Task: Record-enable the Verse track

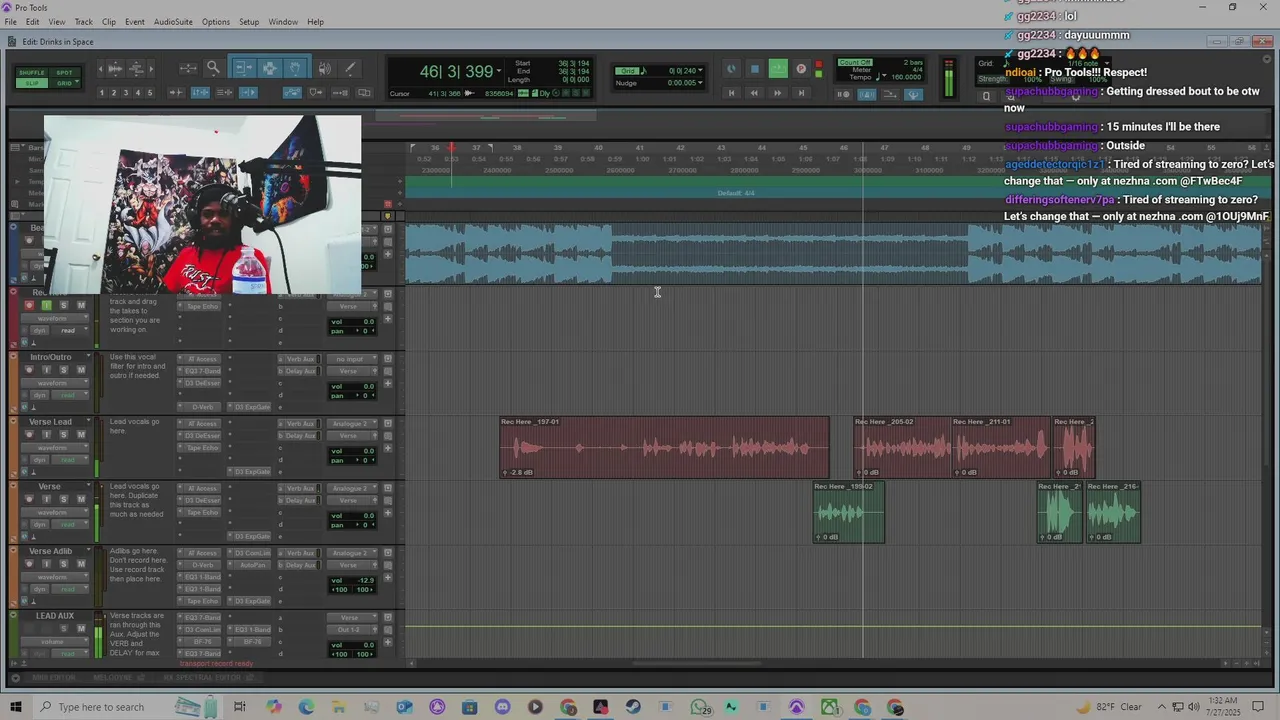Action: pyautogui.click(x=29, y=500)
